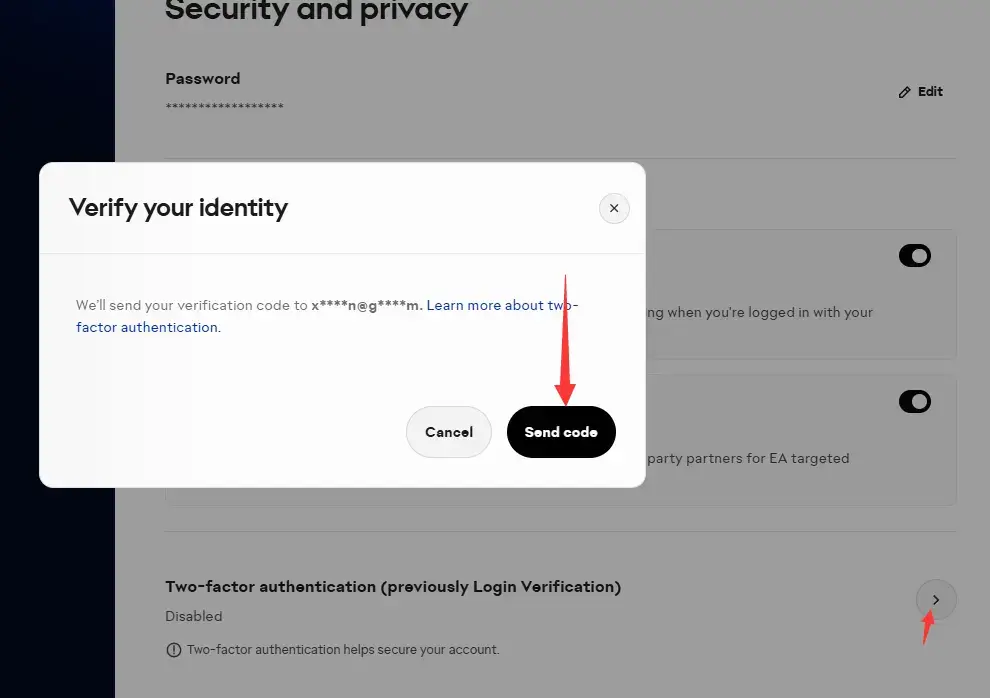Image resolution: width=990 pixels, height=698 pixels.
Task: Click the Password section label
Action: [x=203, y=79]
